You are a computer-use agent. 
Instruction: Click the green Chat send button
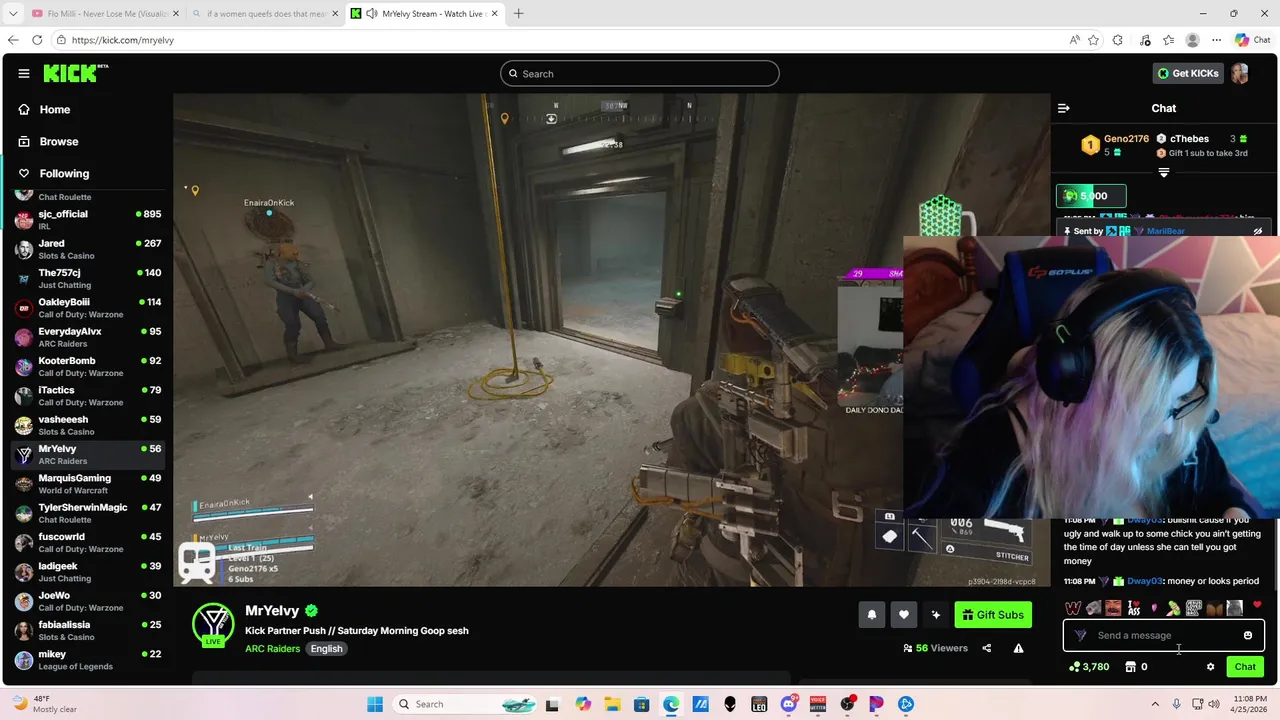1245,667
